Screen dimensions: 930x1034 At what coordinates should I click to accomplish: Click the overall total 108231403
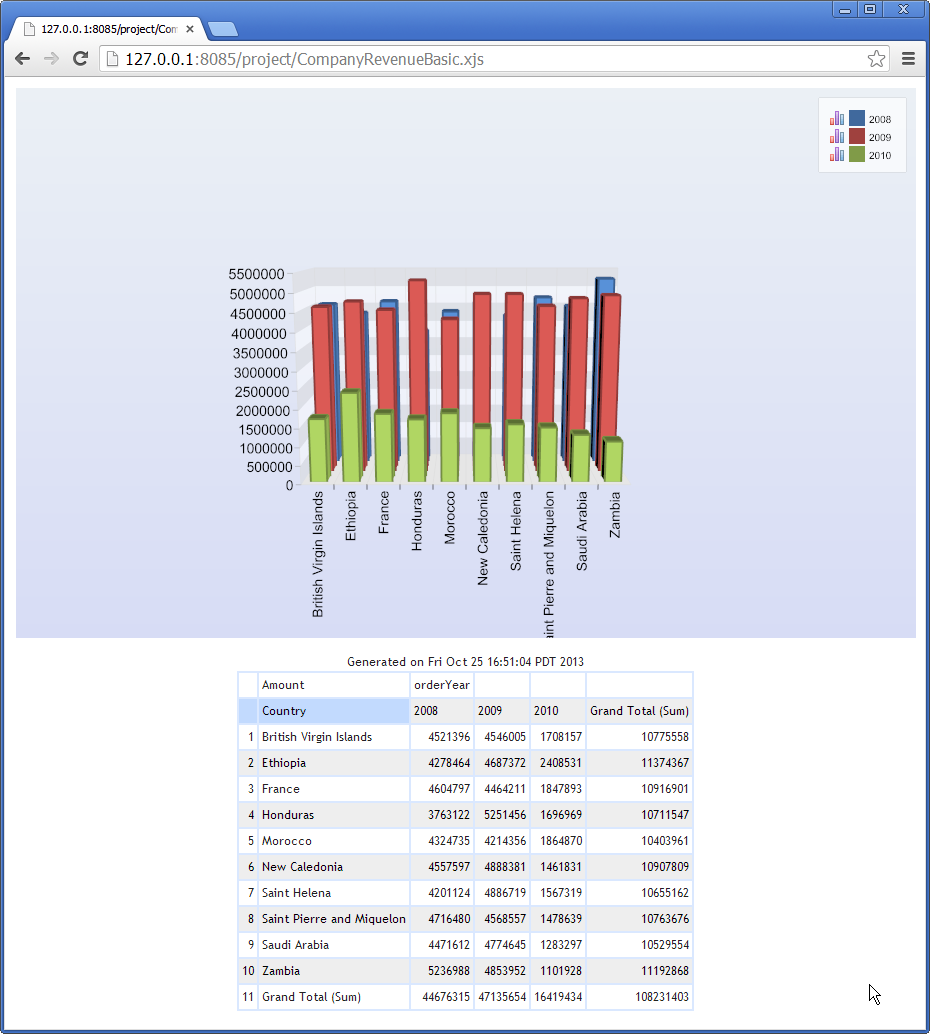pos(662,996)
